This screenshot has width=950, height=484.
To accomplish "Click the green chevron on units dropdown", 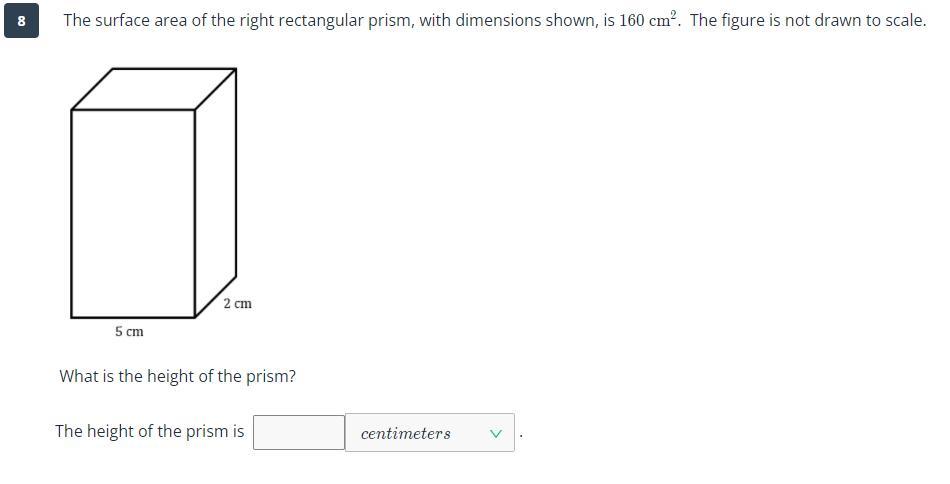I will click(x=496, y=434).
